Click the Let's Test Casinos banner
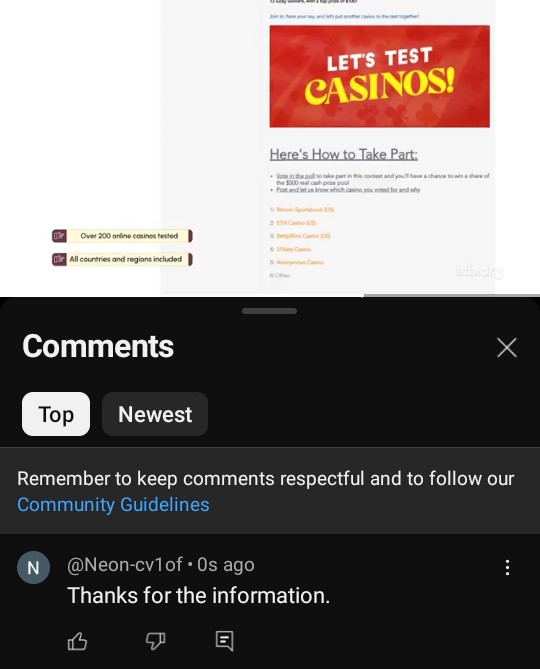This screenshot has height=669, width=540. point(380,76)
